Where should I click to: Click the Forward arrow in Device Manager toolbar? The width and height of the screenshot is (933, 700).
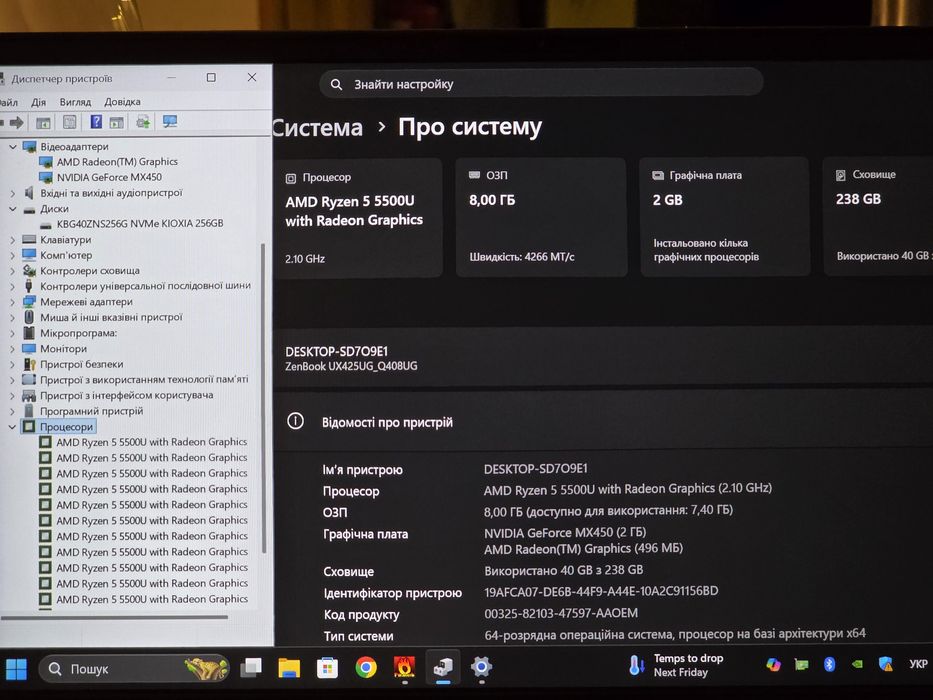(x=17, y=123)
